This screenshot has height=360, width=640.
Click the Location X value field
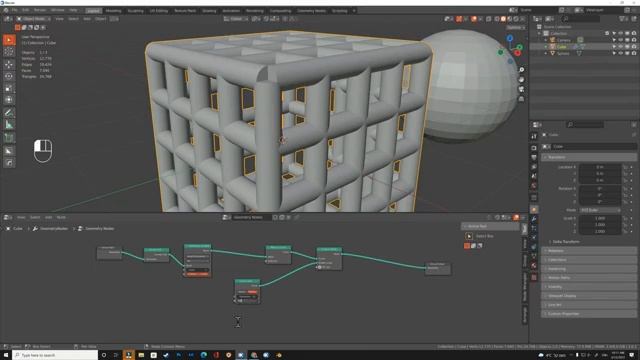coord(600,167)
